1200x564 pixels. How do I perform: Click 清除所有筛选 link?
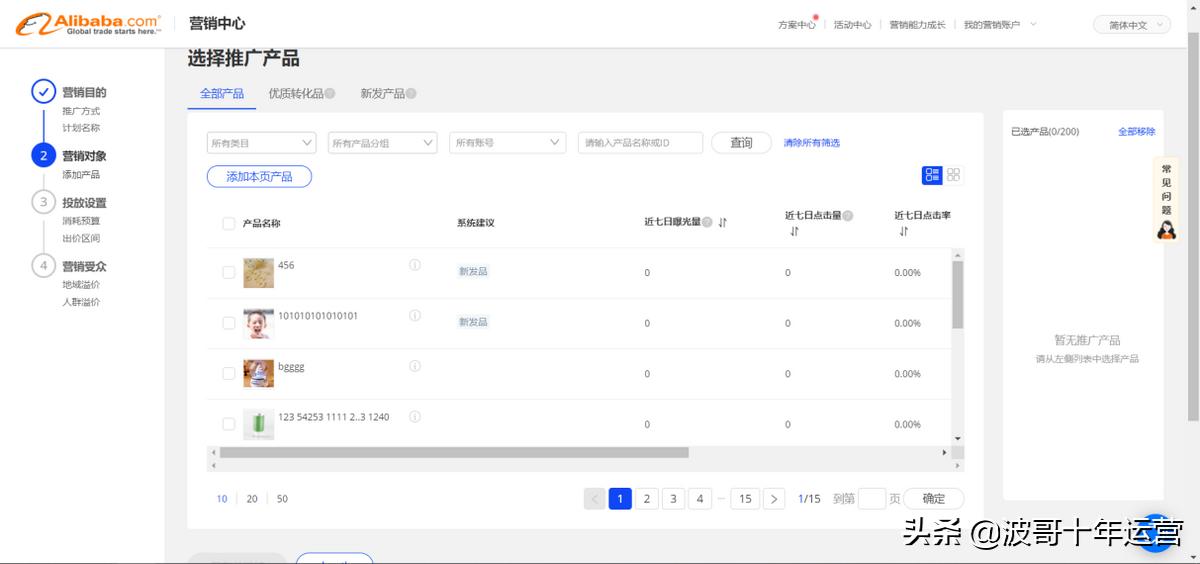(812, 143)
